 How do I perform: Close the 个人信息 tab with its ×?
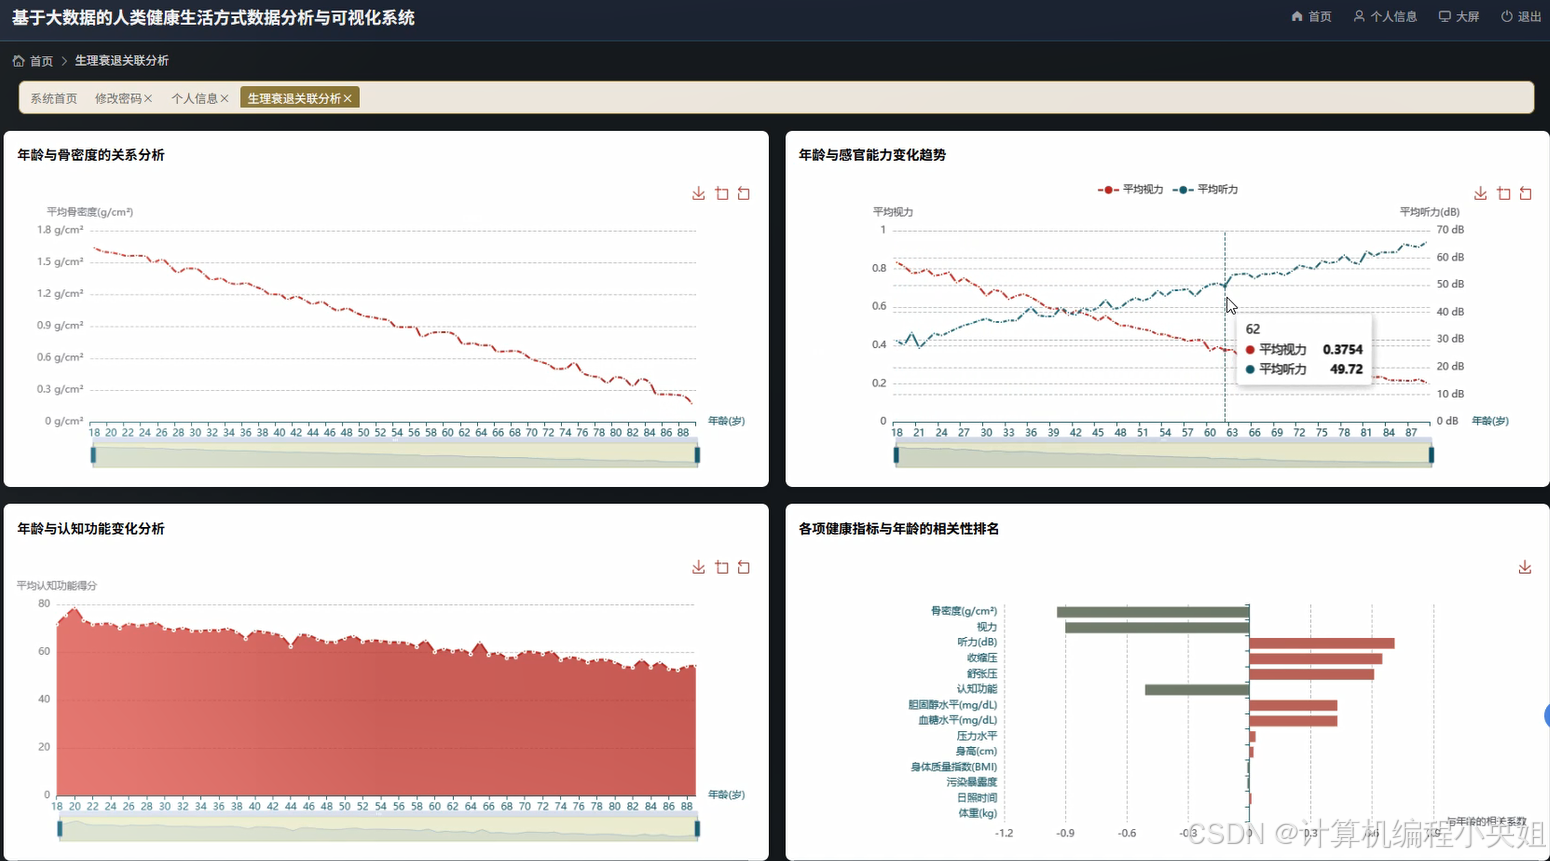[x=224, y=98]
